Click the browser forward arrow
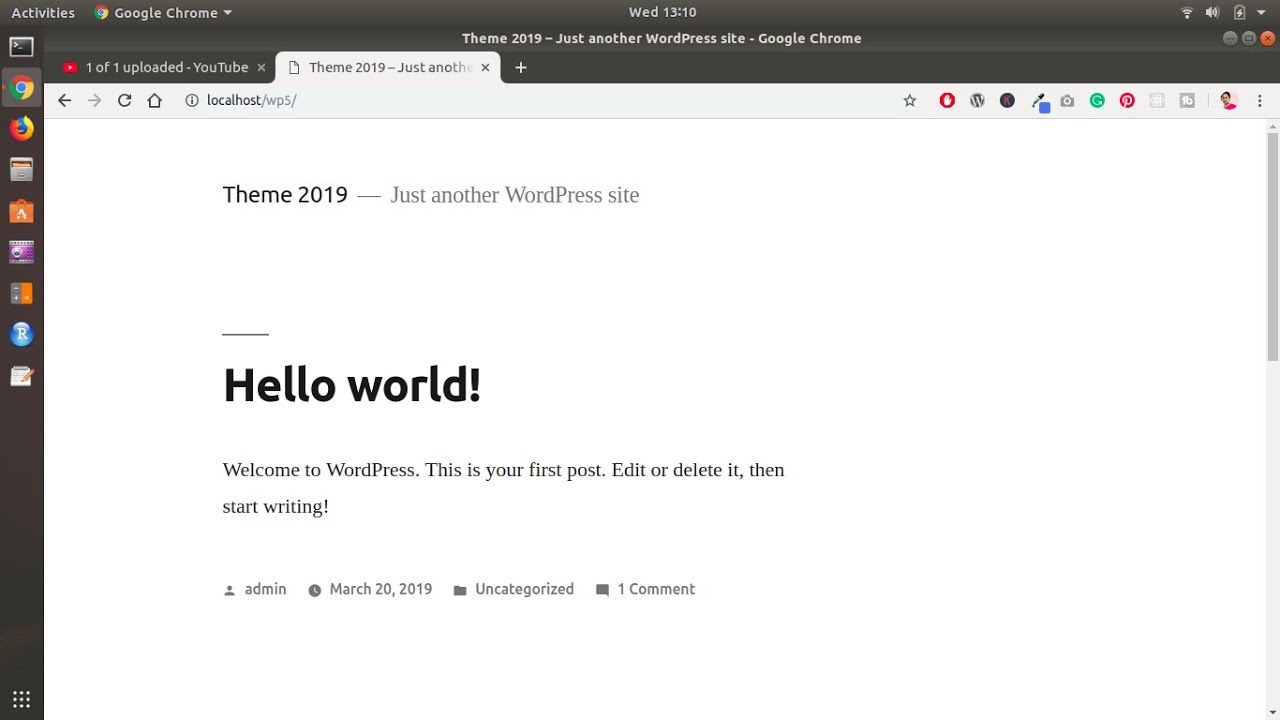 click(95, 100)
